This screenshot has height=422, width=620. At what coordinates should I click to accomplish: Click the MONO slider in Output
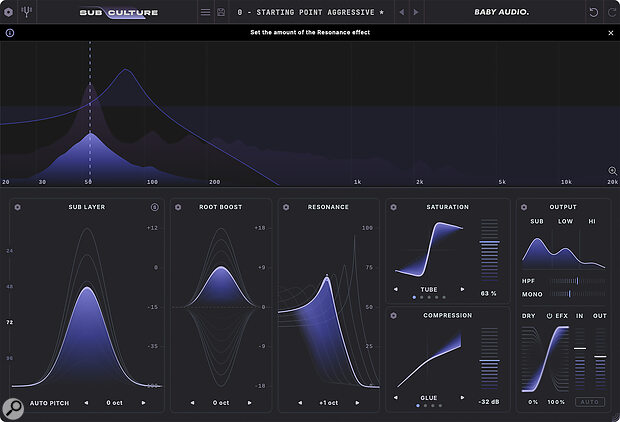coord(577,294)
